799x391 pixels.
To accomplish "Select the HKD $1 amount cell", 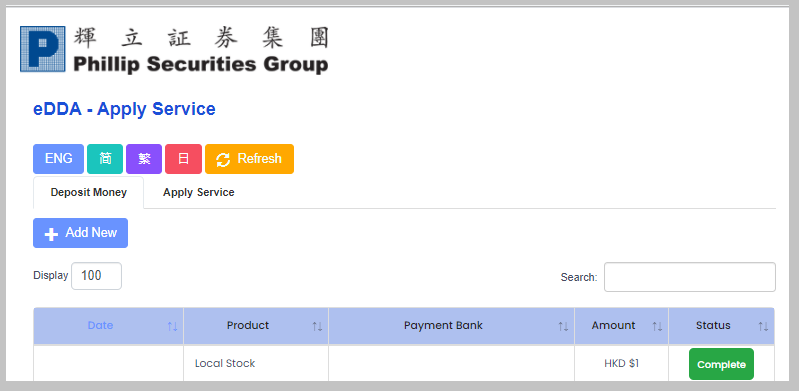I will pos(622,363).
